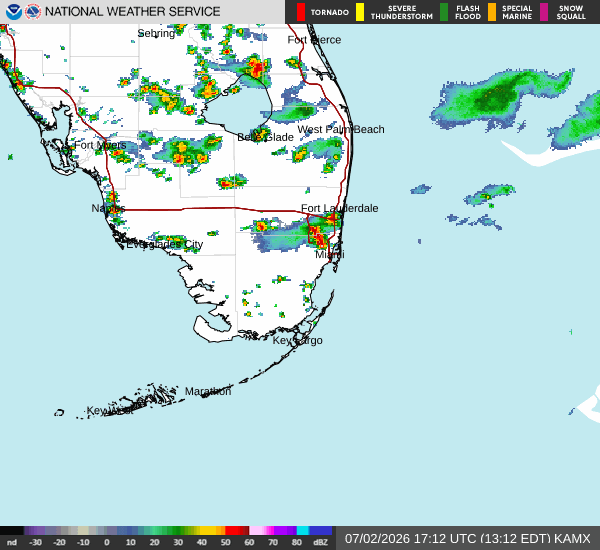Viewport: 600px width, 550px height.
Task: Click the Belle Glade city label
Action: (x=265, y=137)
